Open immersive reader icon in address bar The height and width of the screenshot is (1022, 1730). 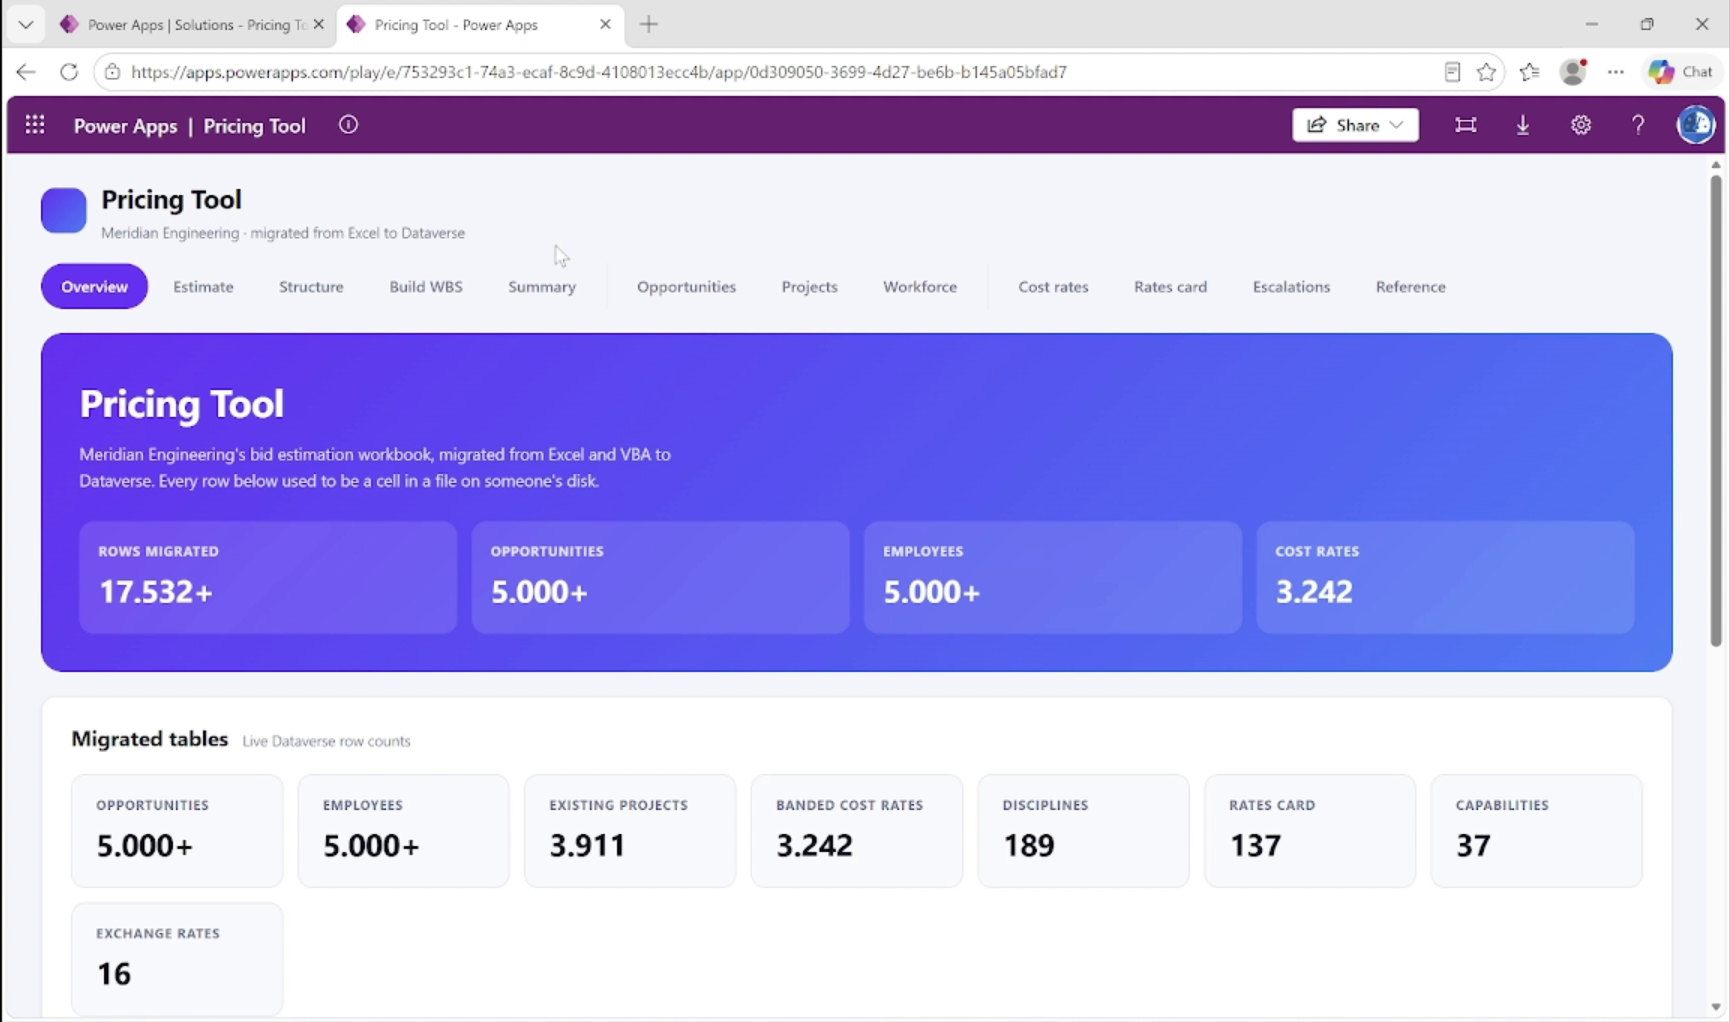pos(1452,72)
